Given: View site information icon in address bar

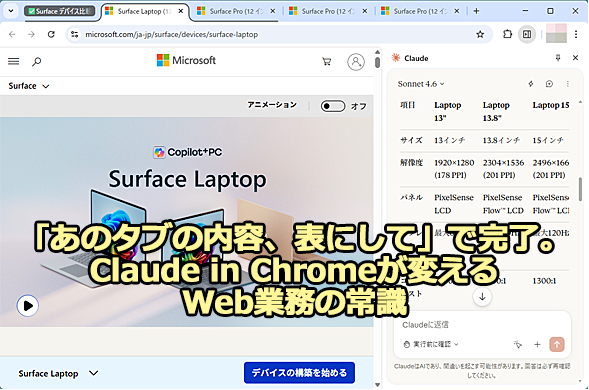Looking at the screenshot, I should [75, 35].
